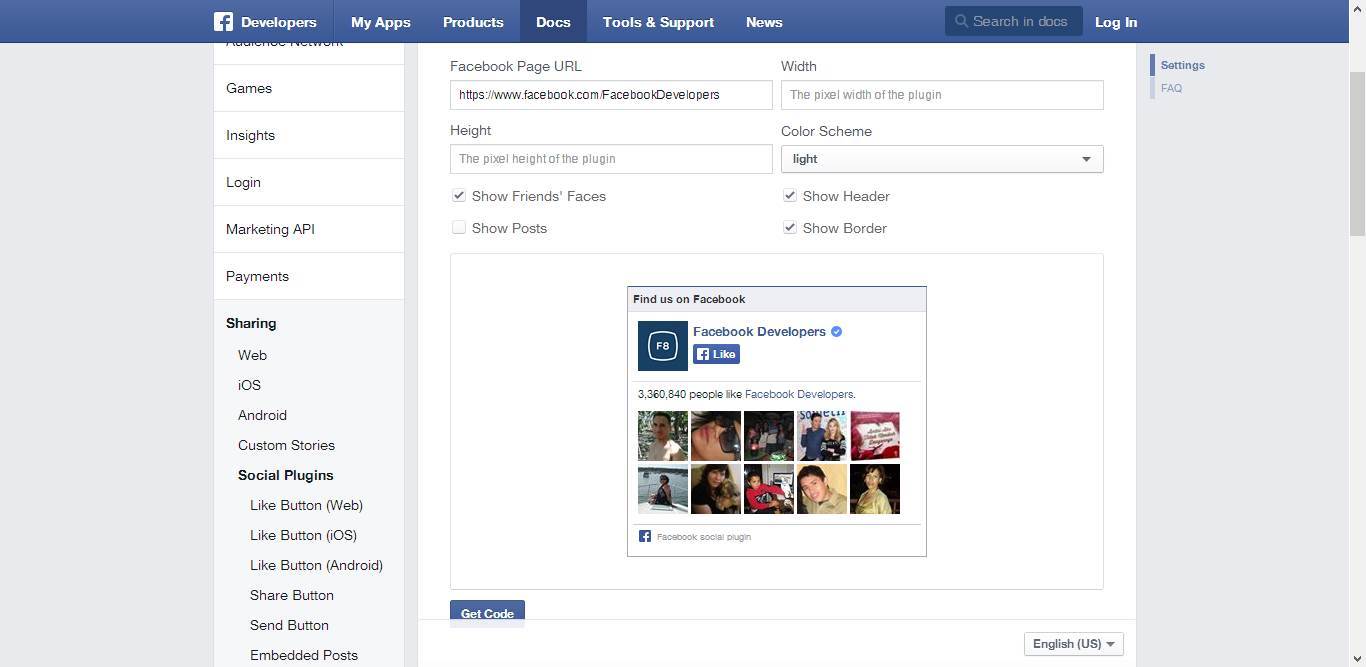1366x667 pixels.
Task: Open the Facebook Developers page title link
Action: tap(759, 331)
